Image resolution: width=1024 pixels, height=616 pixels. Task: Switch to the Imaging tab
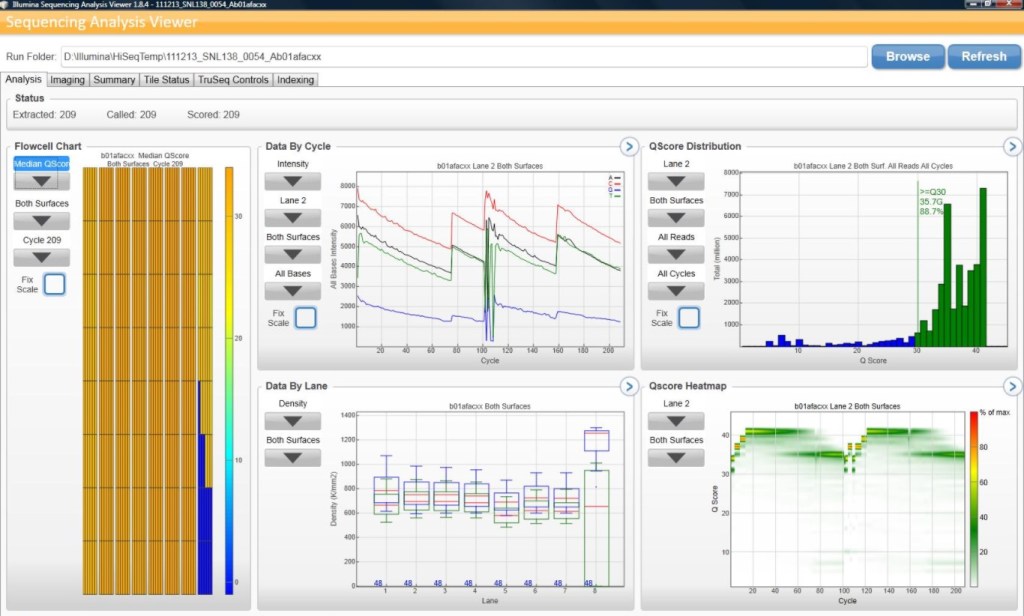pos(68,80)
